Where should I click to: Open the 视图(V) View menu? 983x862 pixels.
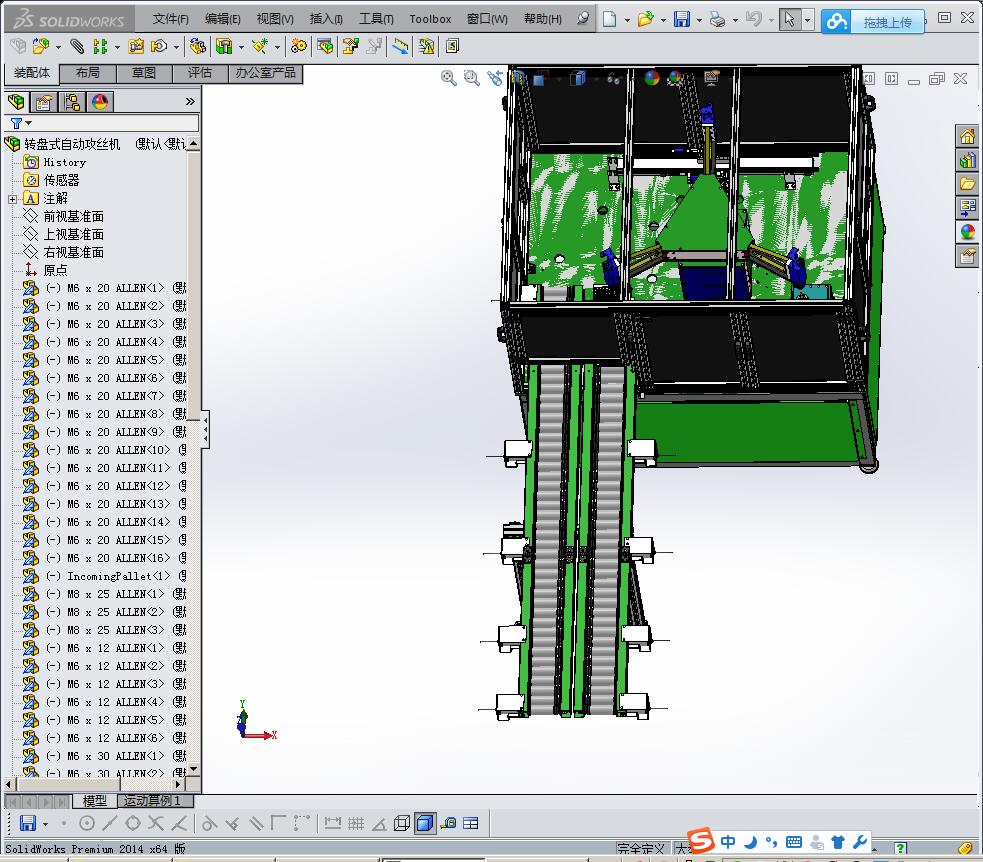[x=275, y=19]
